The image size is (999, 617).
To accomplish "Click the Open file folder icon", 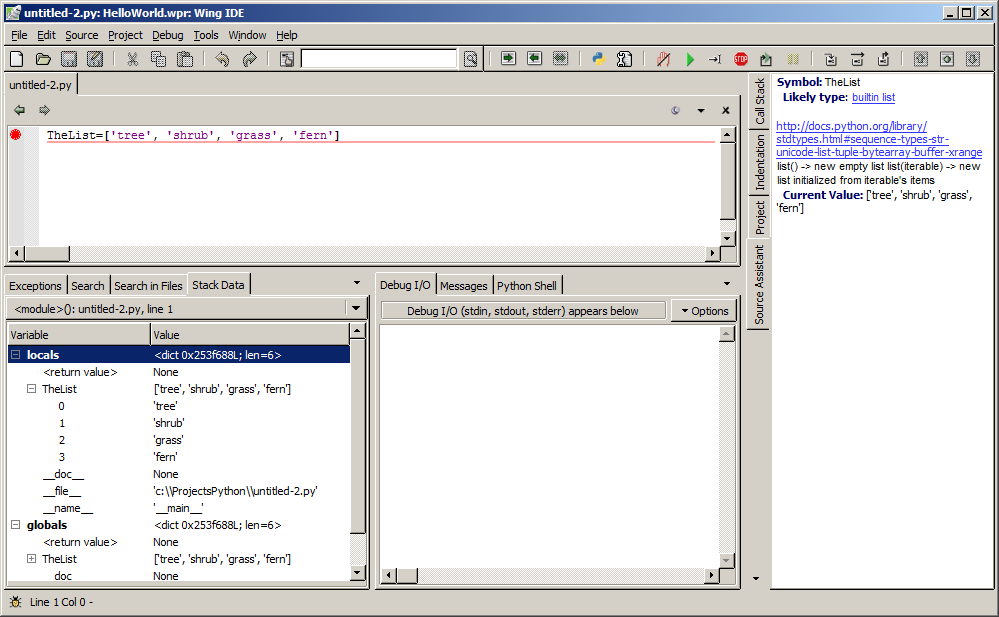I will pyautogui.click(x=43, y=59).
